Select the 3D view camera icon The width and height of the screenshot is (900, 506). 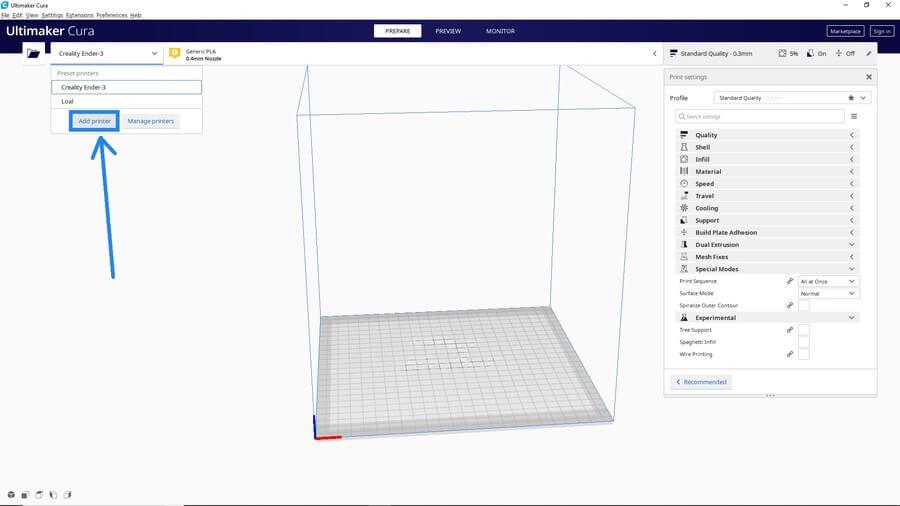pyautogui.click(x=11, y=494)
